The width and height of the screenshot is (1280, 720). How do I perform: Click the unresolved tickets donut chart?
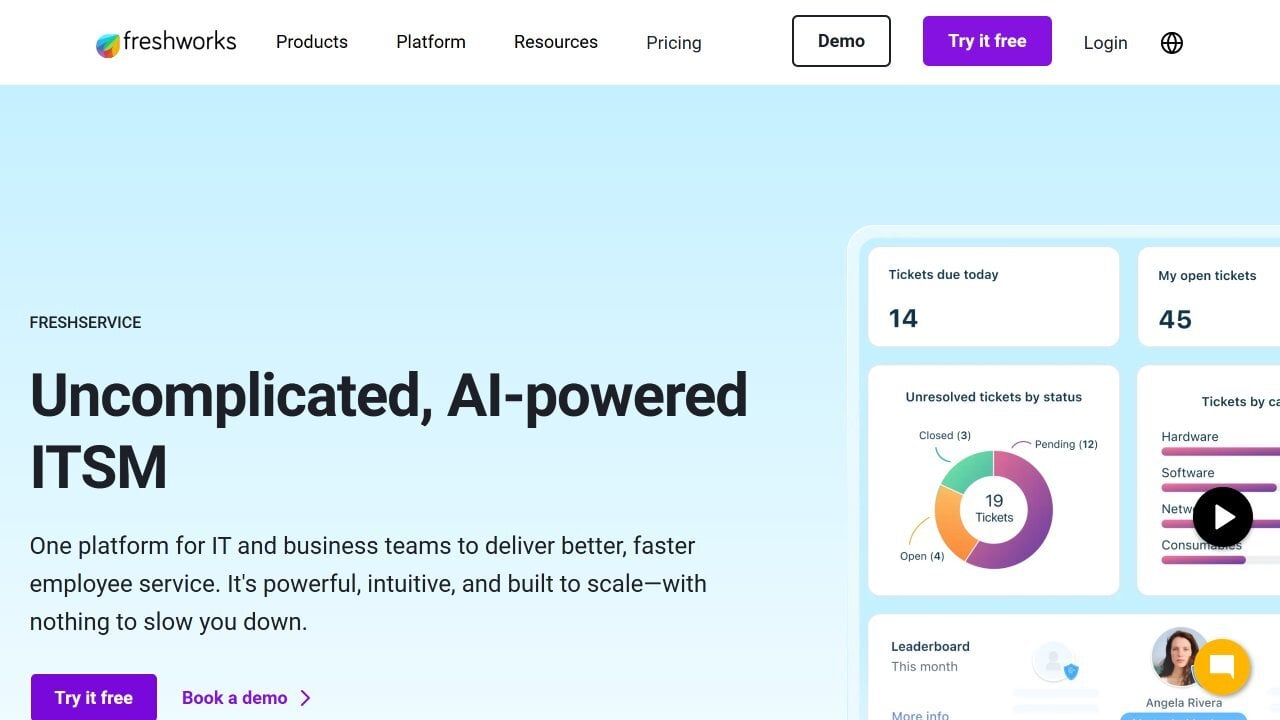point(994,509)
